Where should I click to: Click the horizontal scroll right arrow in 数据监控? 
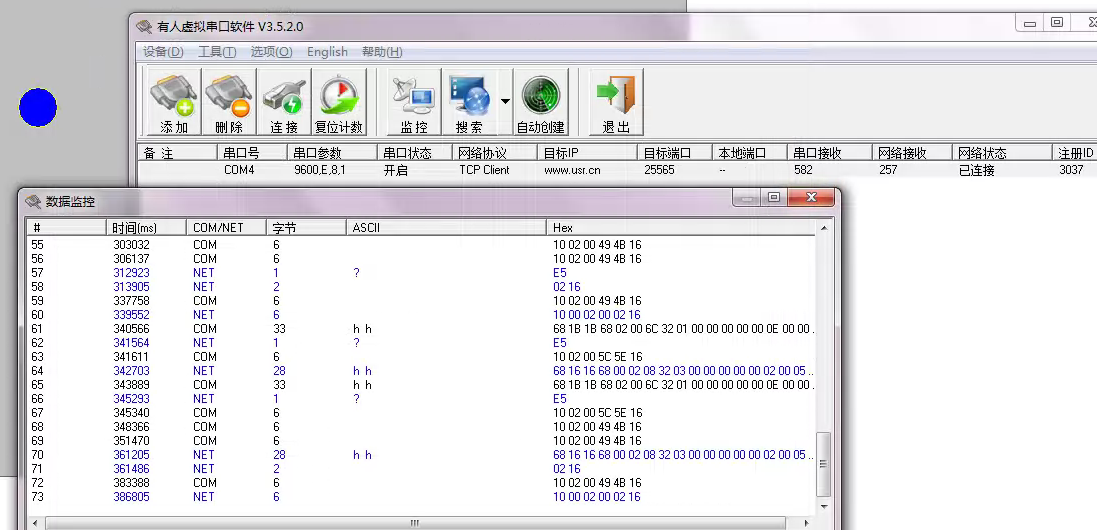(x=807, y=523)
